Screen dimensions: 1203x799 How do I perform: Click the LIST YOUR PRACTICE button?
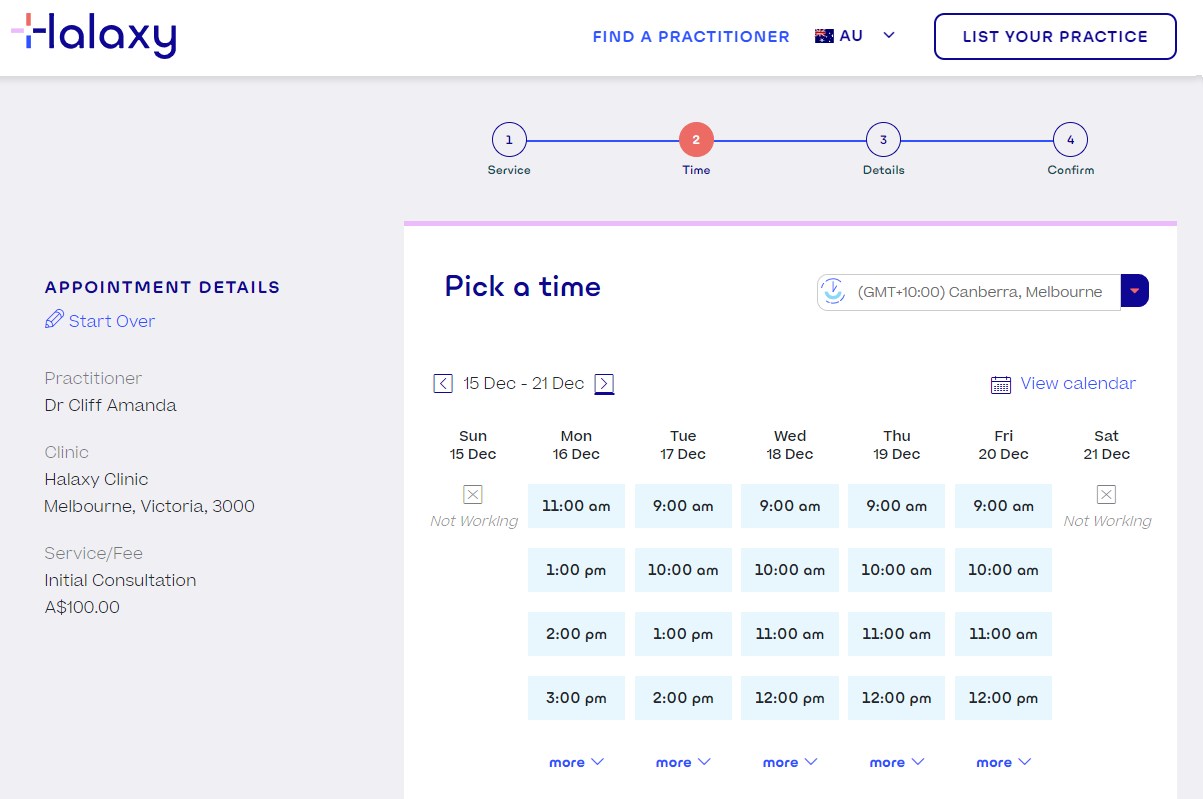[x=1054, y=36]
